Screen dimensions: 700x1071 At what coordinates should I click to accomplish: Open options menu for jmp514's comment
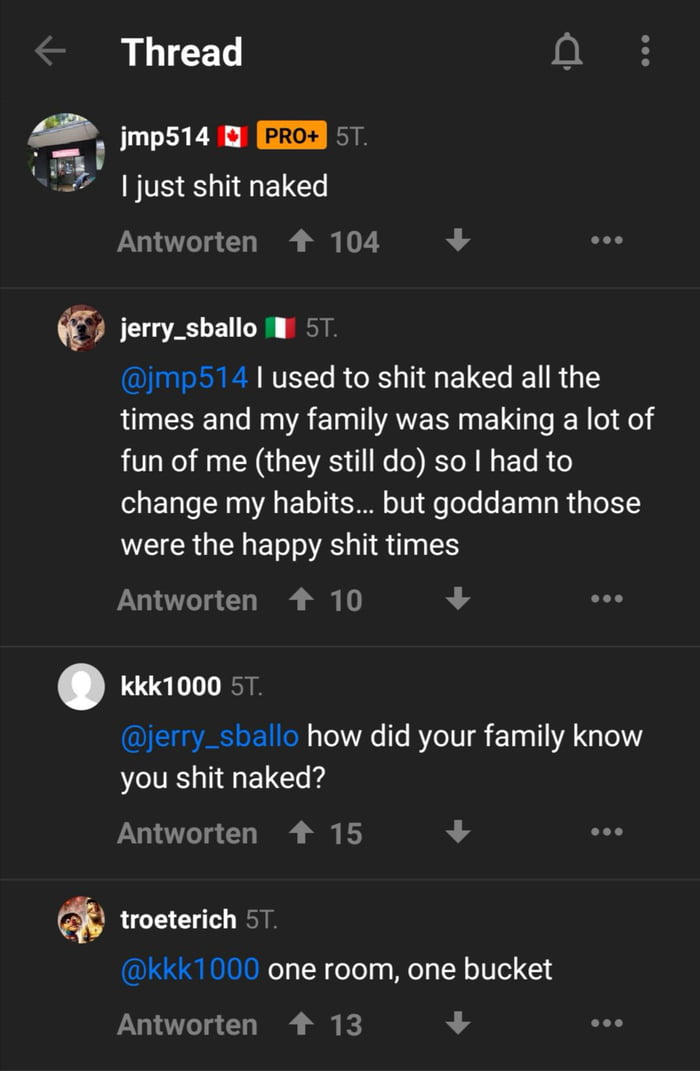tap(607, 240)
